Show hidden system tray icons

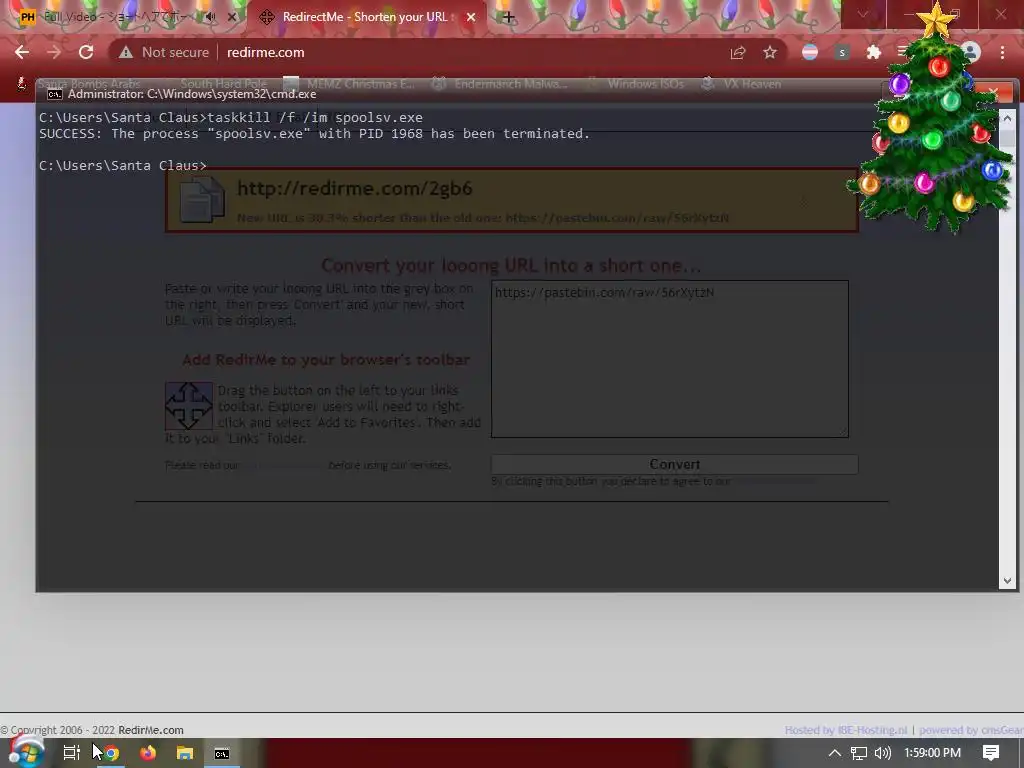point(835,753)
